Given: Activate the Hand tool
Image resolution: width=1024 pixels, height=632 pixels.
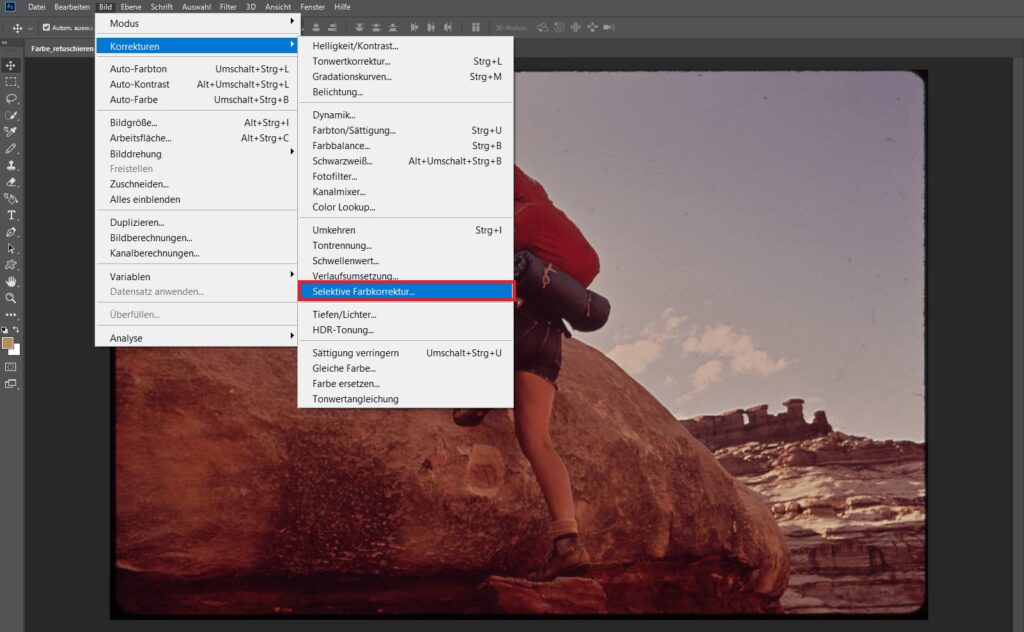Looking at the screenshot, I should pos(11,281).
